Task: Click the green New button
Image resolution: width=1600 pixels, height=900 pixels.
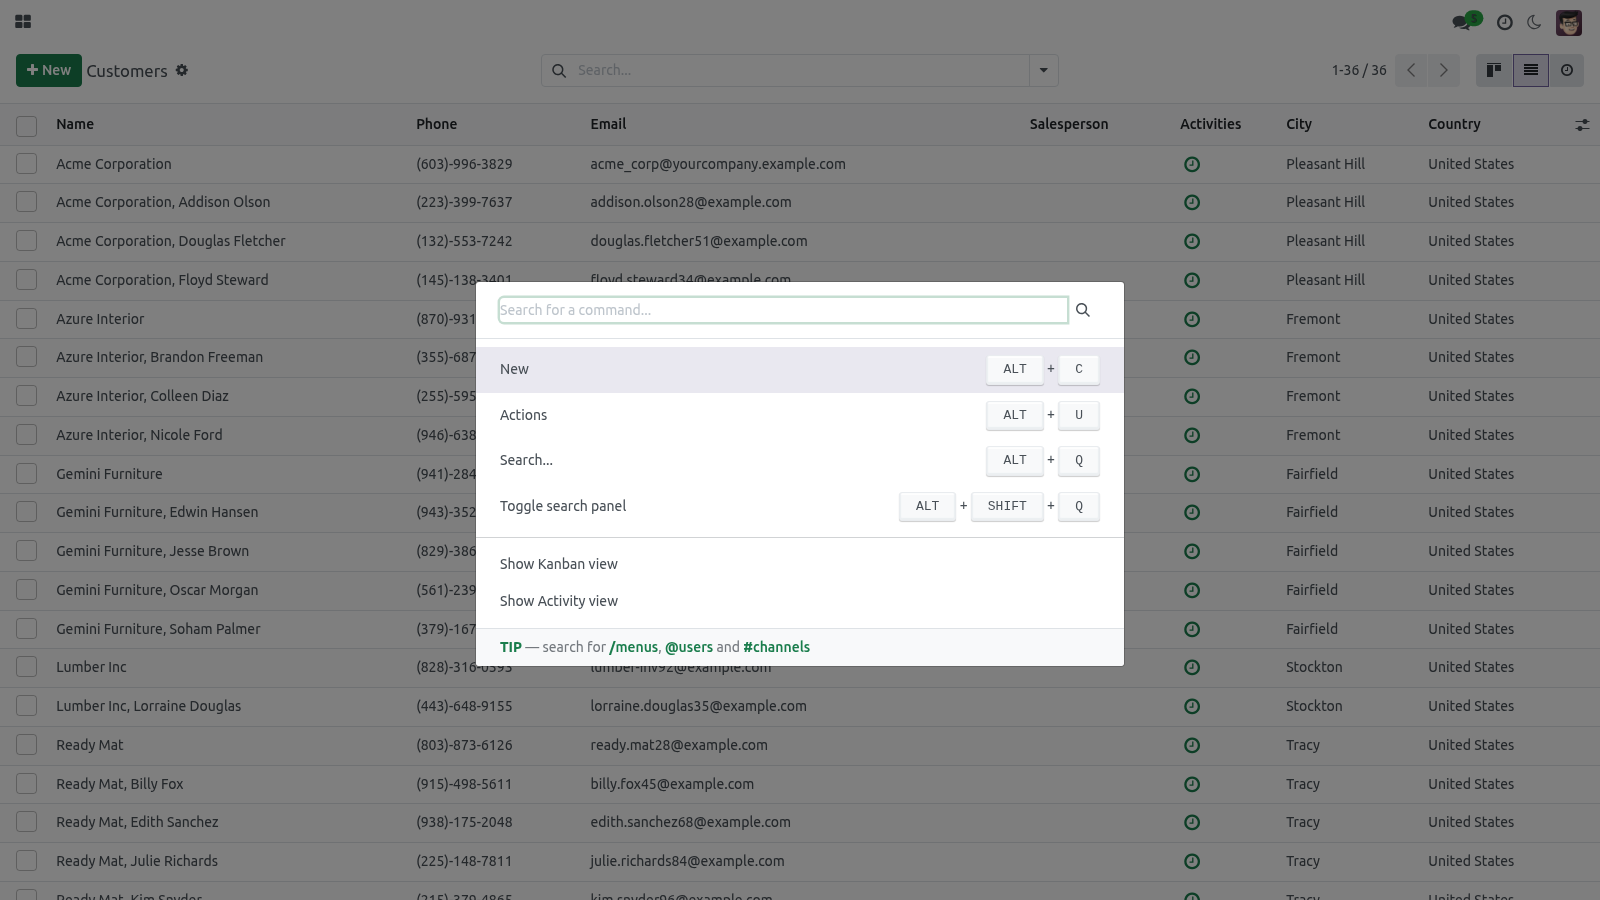Action: pos(48,70)
